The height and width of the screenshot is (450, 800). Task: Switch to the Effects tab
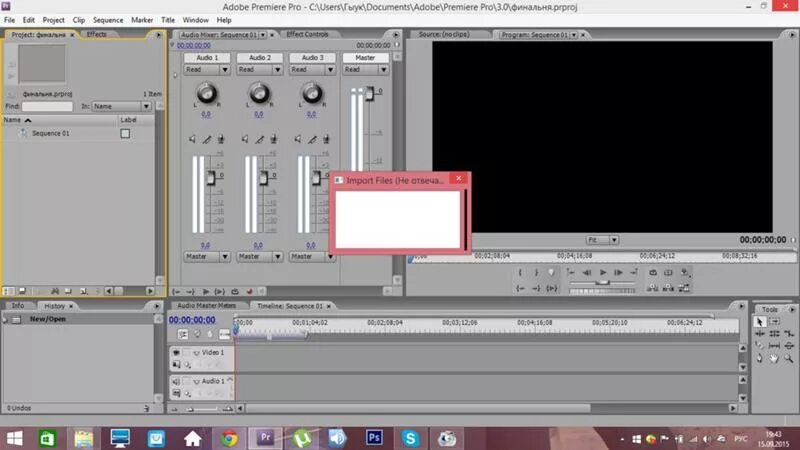(96, 34)
